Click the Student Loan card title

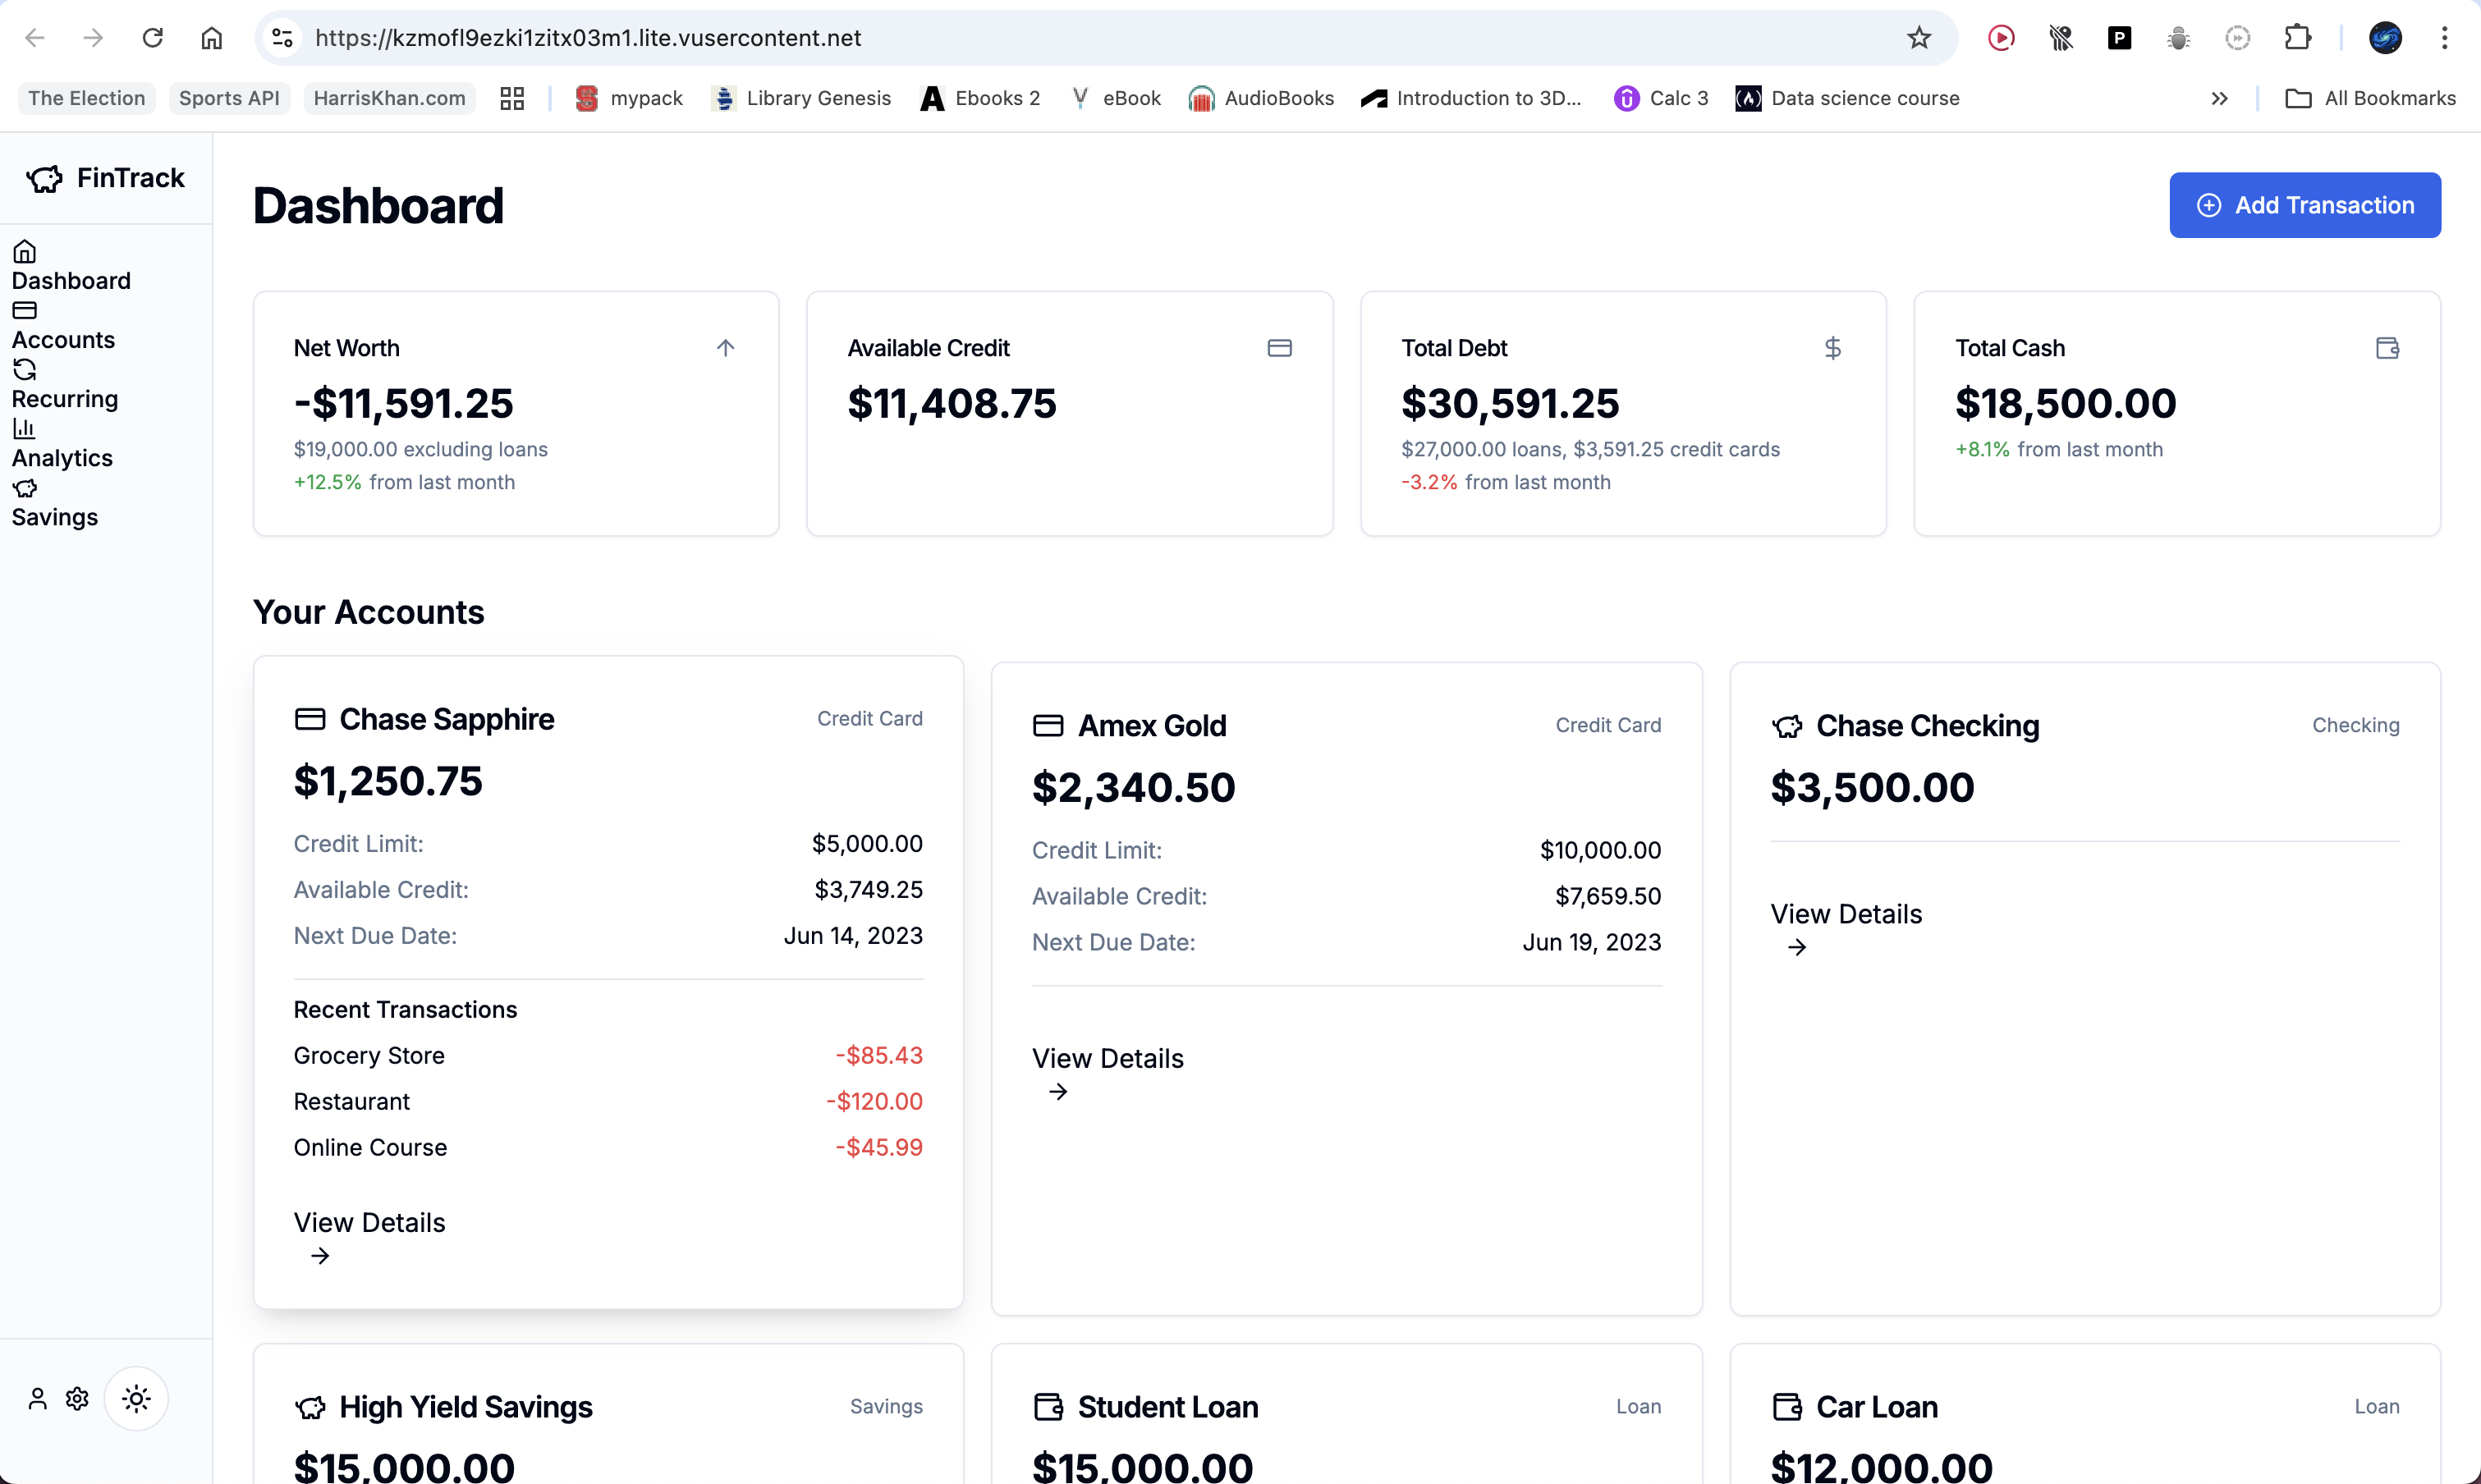(1167, 1407)
